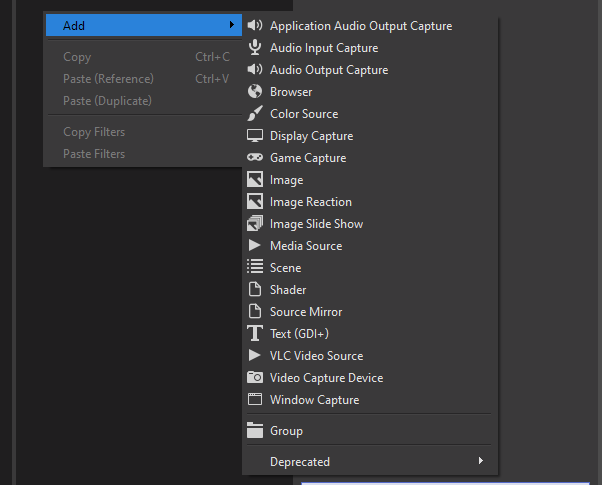Click the folder icon next to Group
The image size is (602, 485).
pyautogui.click(x=255, y=430)
